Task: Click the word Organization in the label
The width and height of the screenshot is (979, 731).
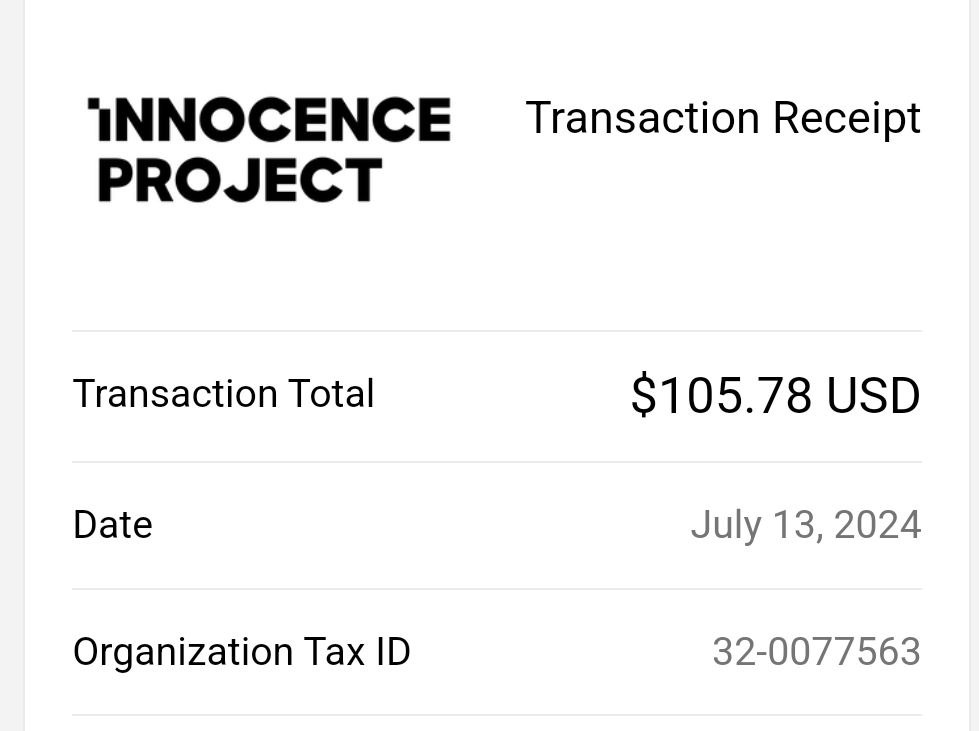Action: tap(183, 652)
